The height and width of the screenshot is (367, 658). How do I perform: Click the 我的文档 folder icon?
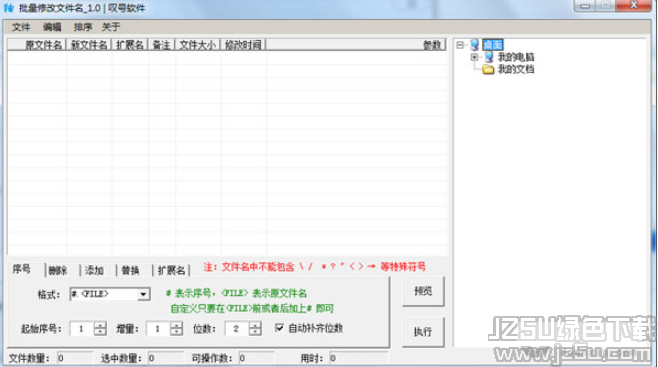pos(488,69)
